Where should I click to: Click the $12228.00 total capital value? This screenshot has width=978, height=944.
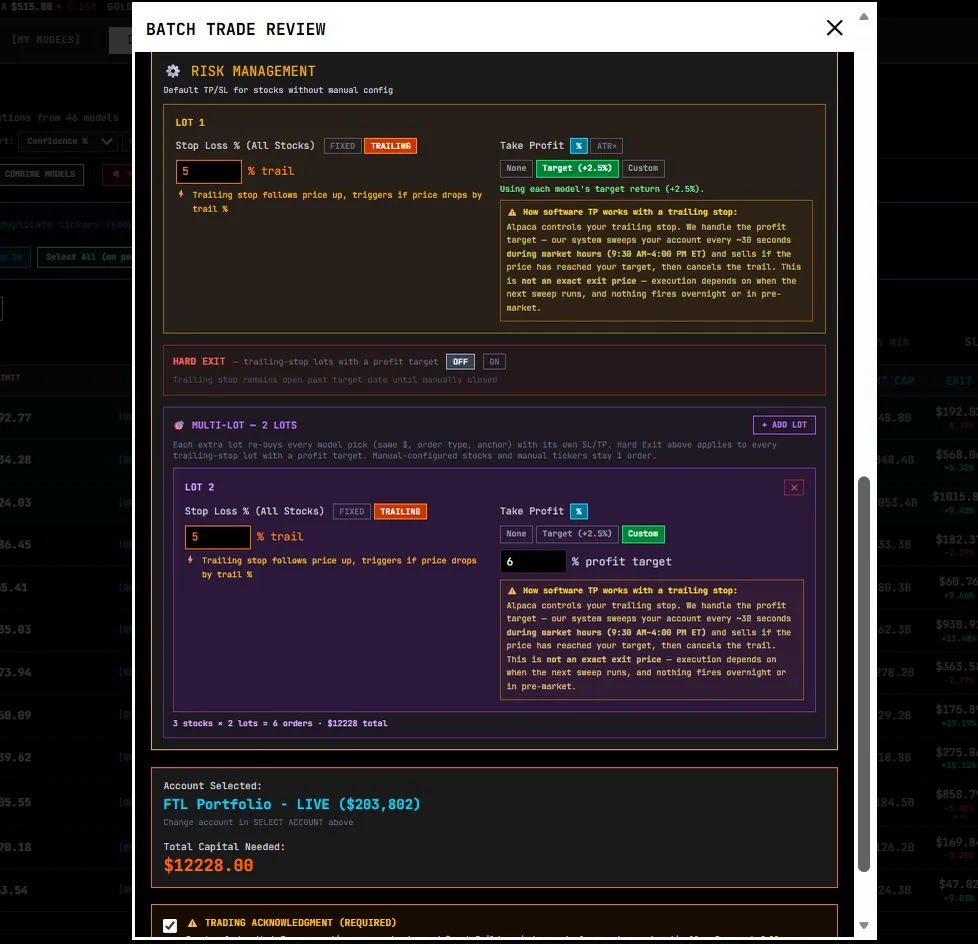pos(208,865)
